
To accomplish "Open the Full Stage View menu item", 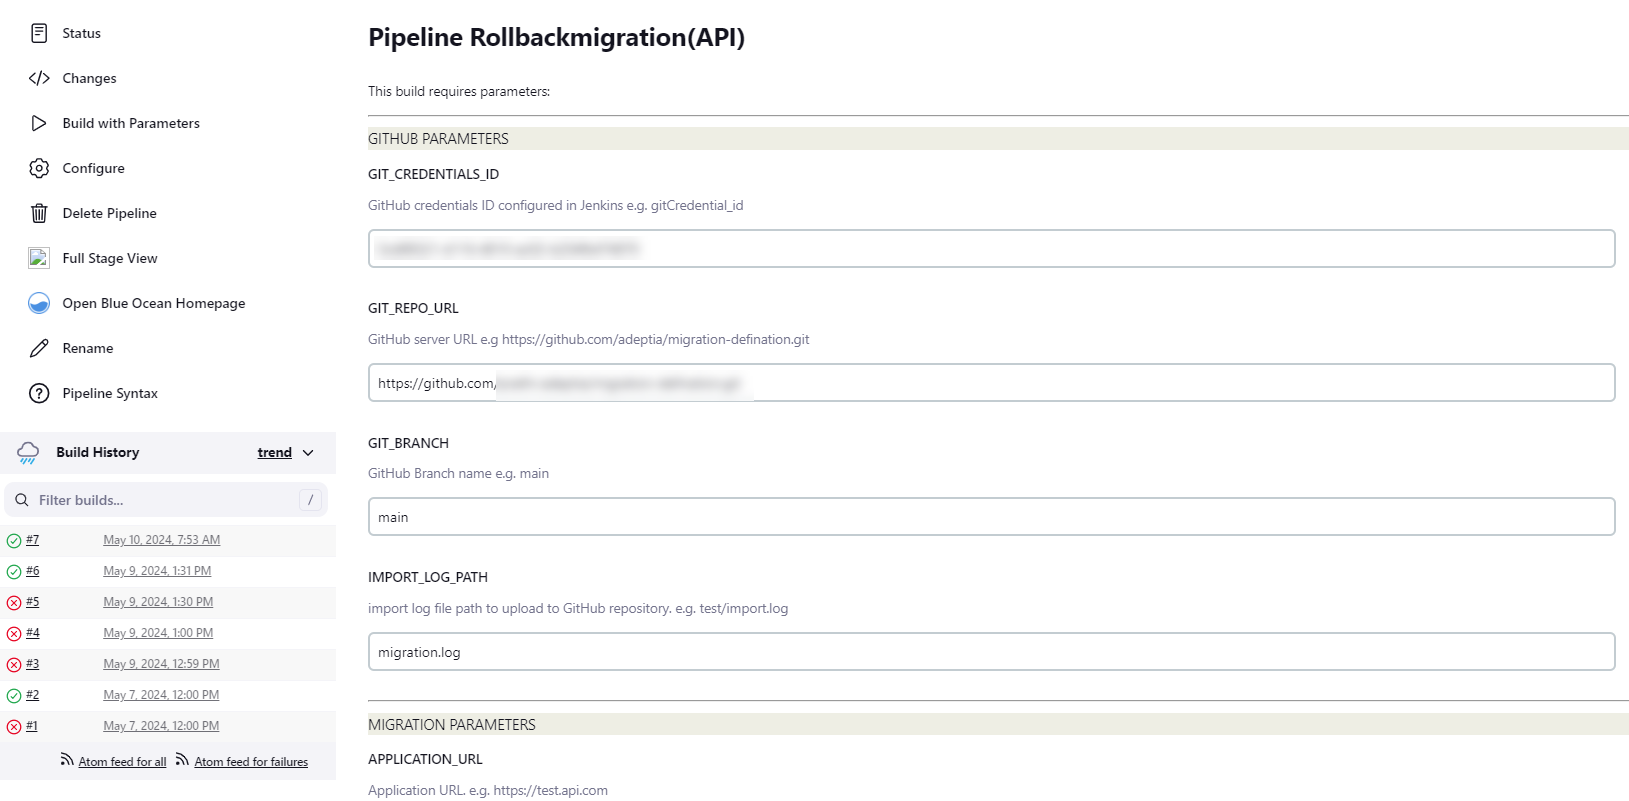I will point(110,258).
